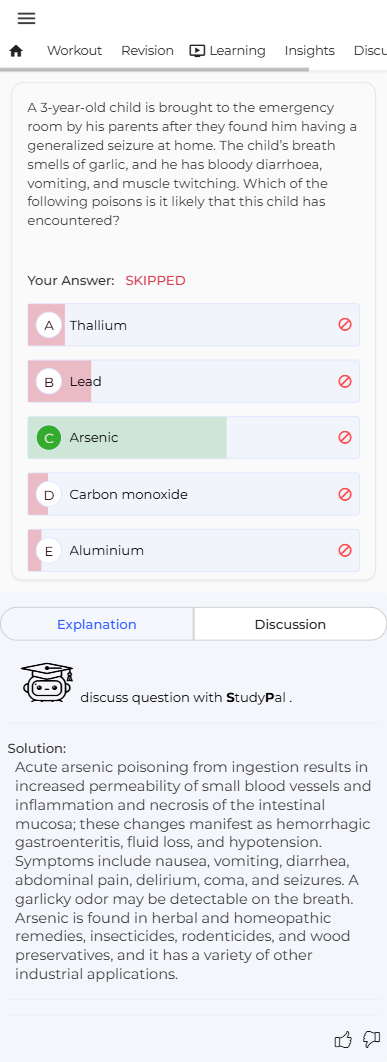Choose option D Carbon monoxide

193,494
